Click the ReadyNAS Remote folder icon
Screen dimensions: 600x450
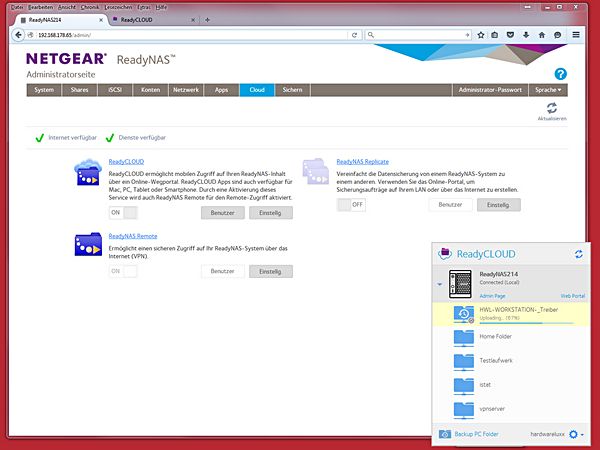point(88,244)
